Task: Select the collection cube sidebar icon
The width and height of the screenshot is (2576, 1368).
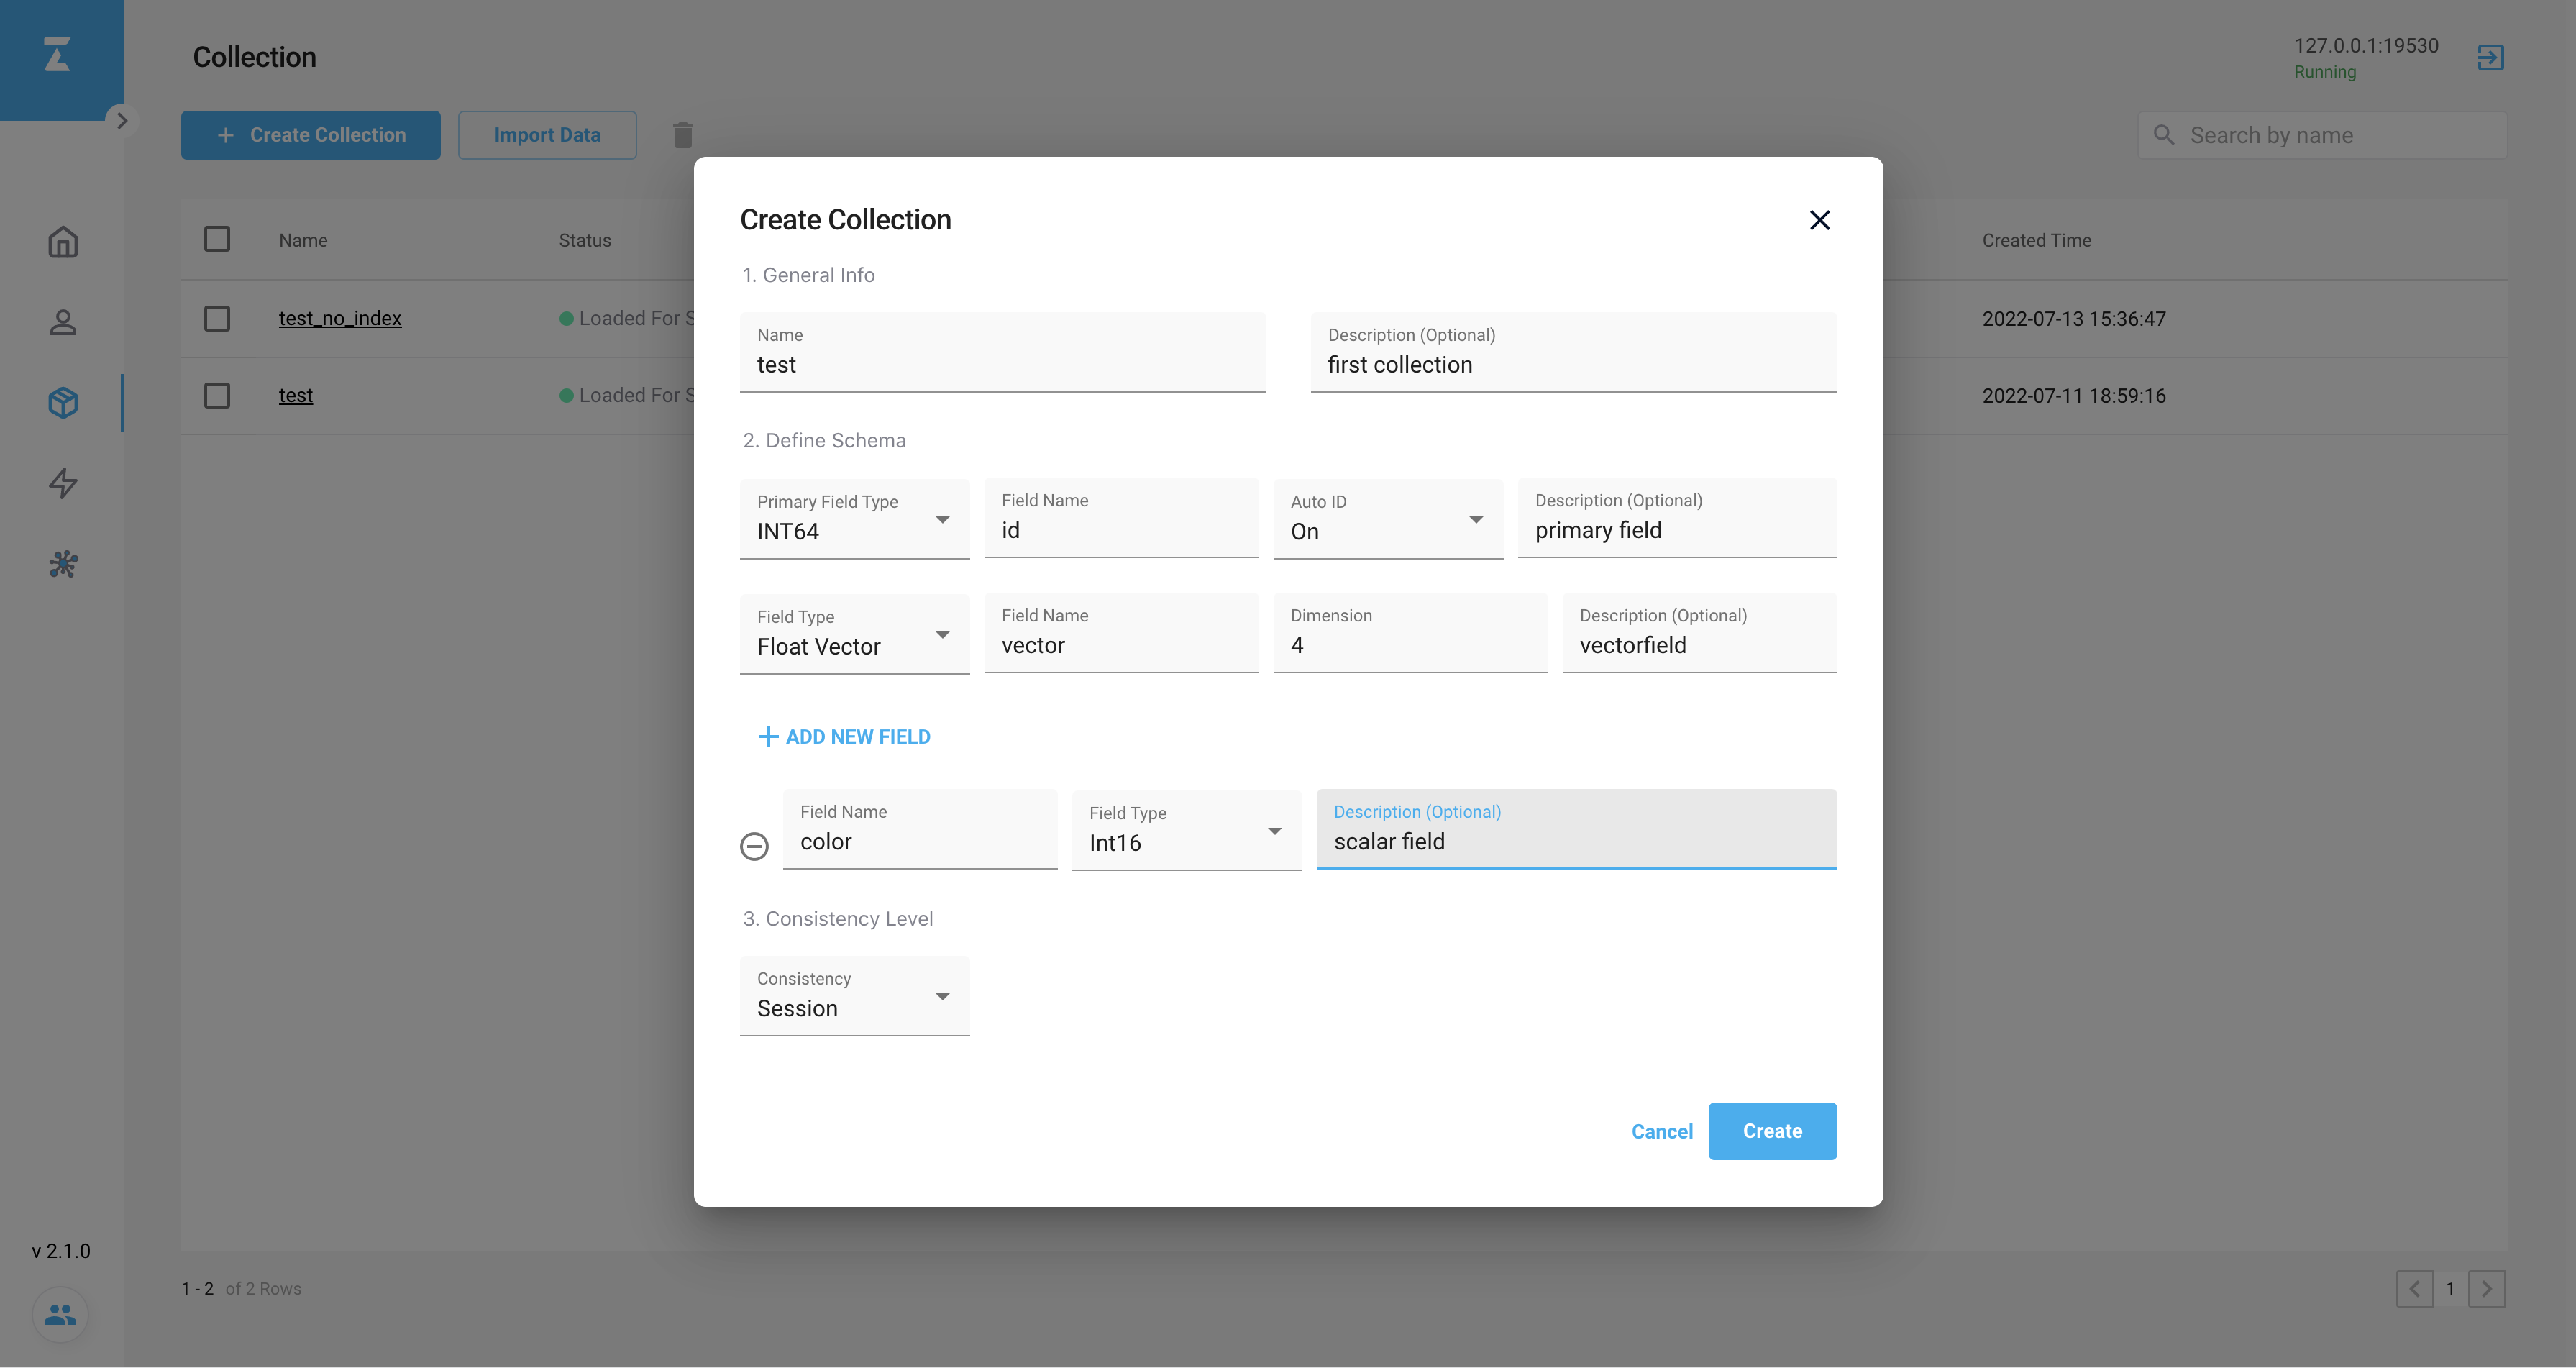Action: [x=63, y=403]
